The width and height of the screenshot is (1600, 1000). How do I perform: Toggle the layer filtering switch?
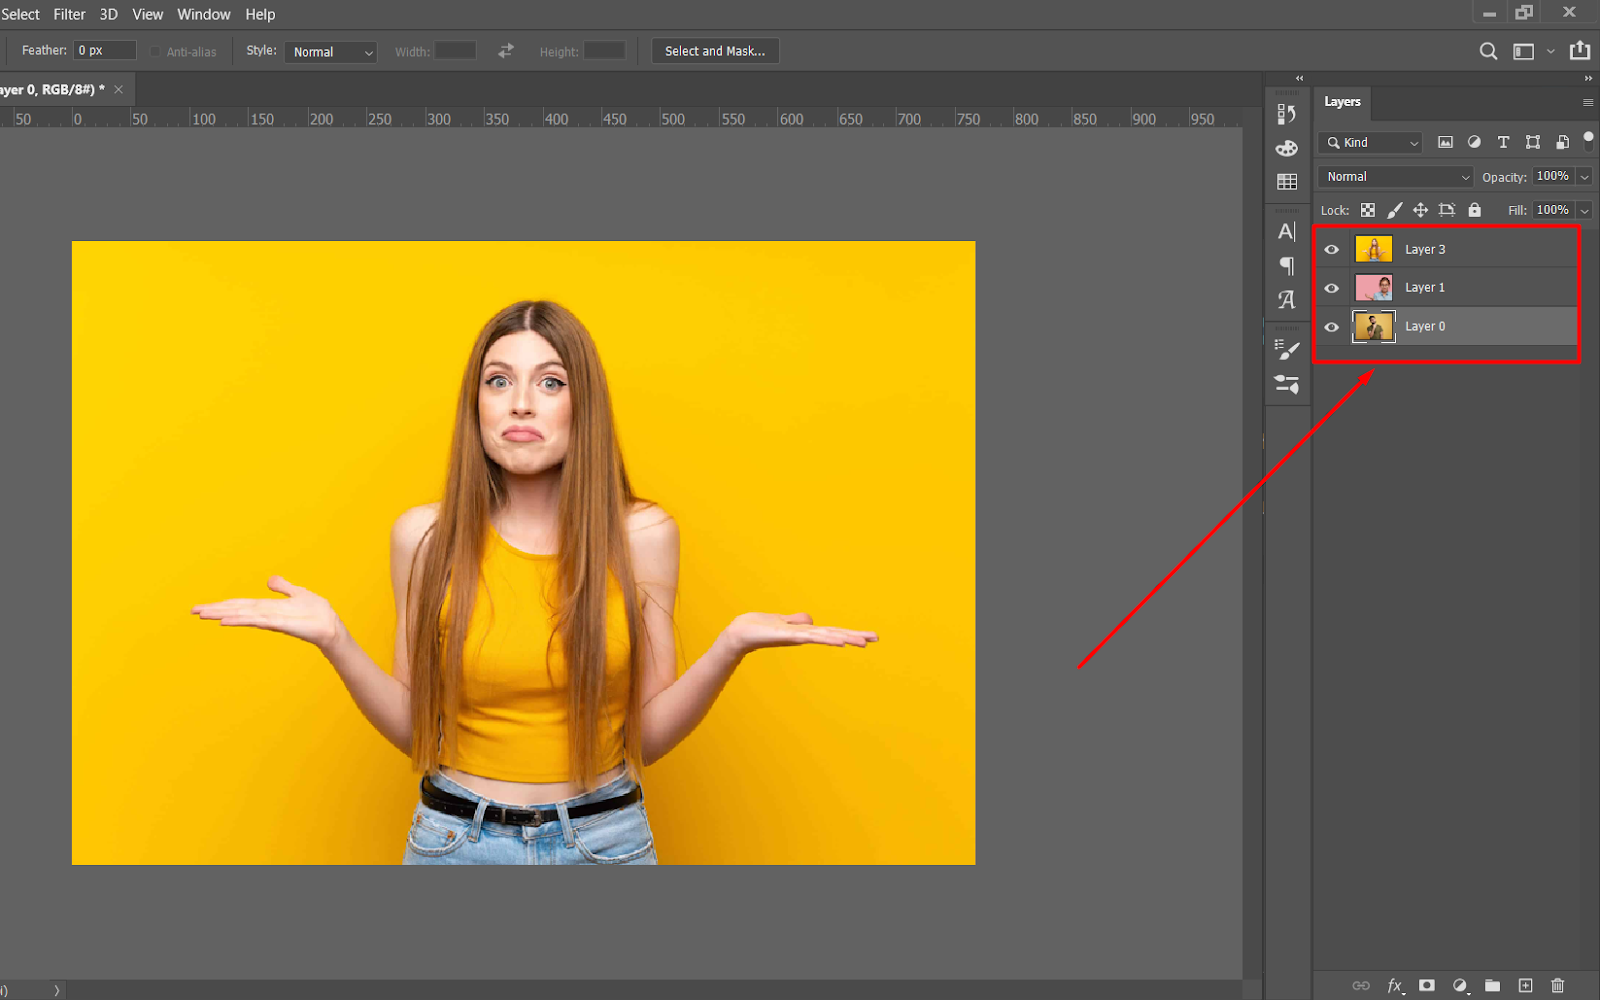[1588, 141]
